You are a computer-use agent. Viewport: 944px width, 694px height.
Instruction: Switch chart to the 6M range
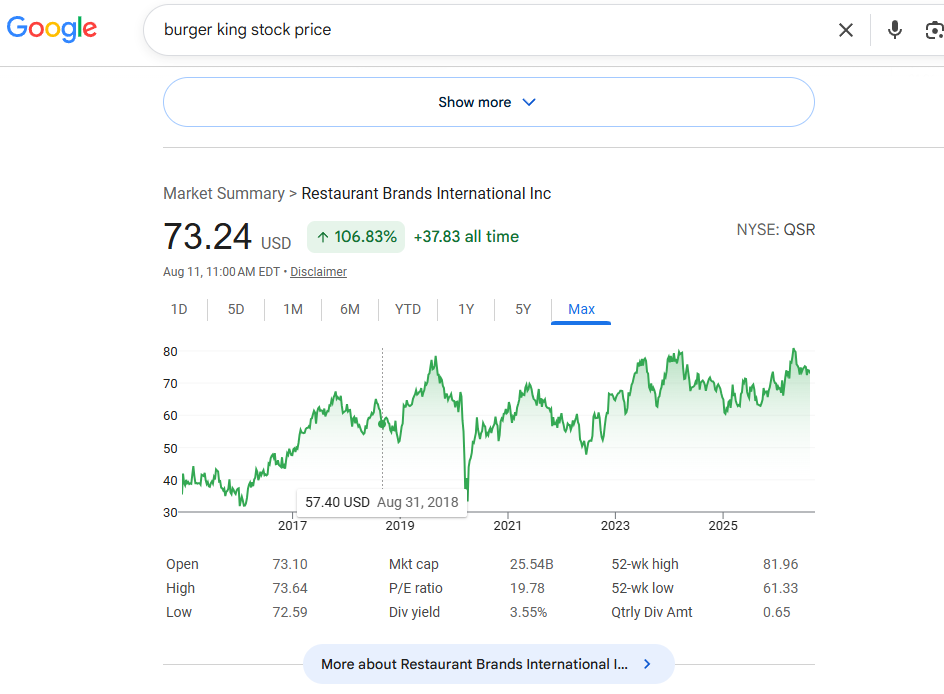pos(350,309)
